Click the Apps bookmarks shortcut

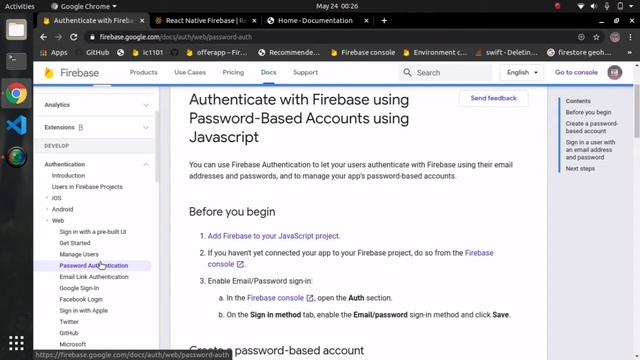click(53, 52)
